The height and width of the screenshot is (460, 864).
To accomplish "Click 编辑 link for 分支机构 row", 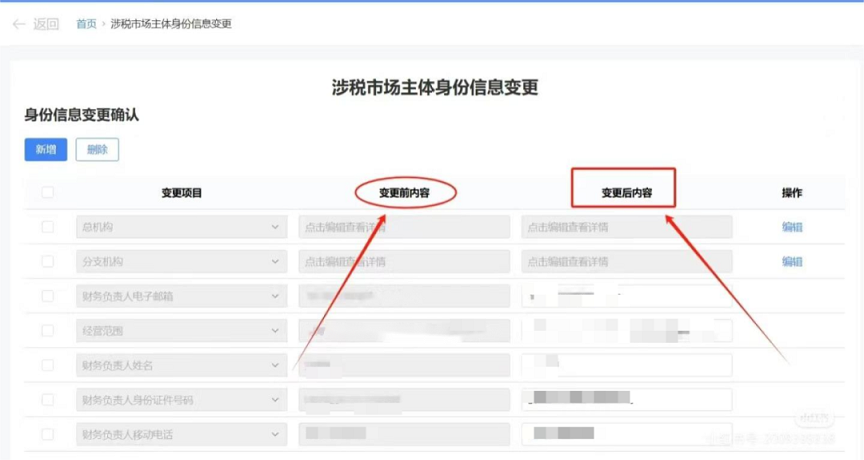I will tap(792, 262).
